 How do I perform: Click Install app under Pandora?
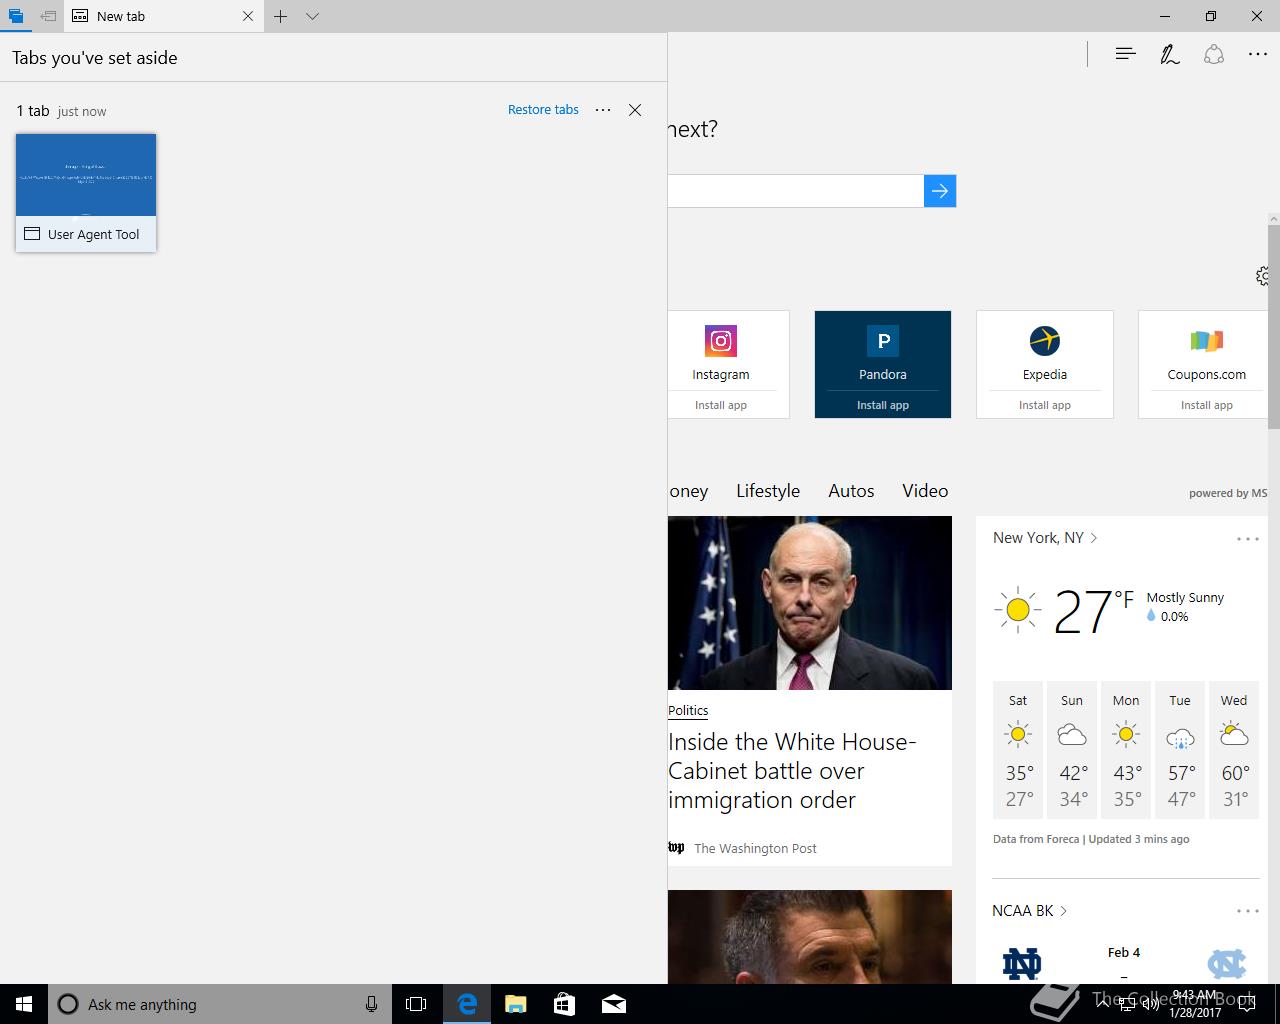point(883,405)
